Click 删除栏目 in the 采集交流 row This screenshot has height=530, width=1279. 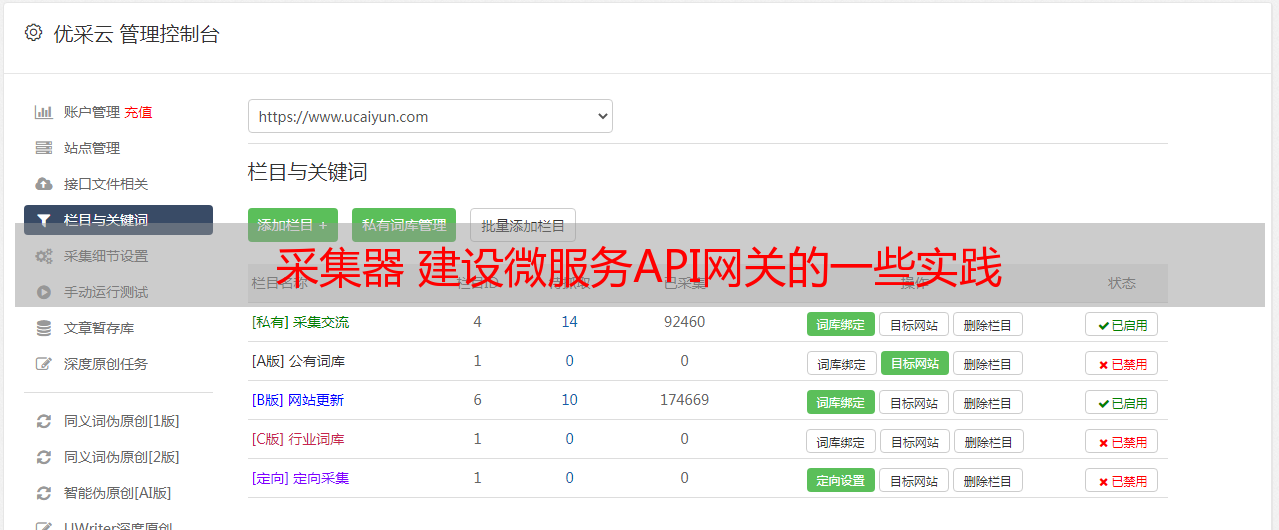click(988, 324)
